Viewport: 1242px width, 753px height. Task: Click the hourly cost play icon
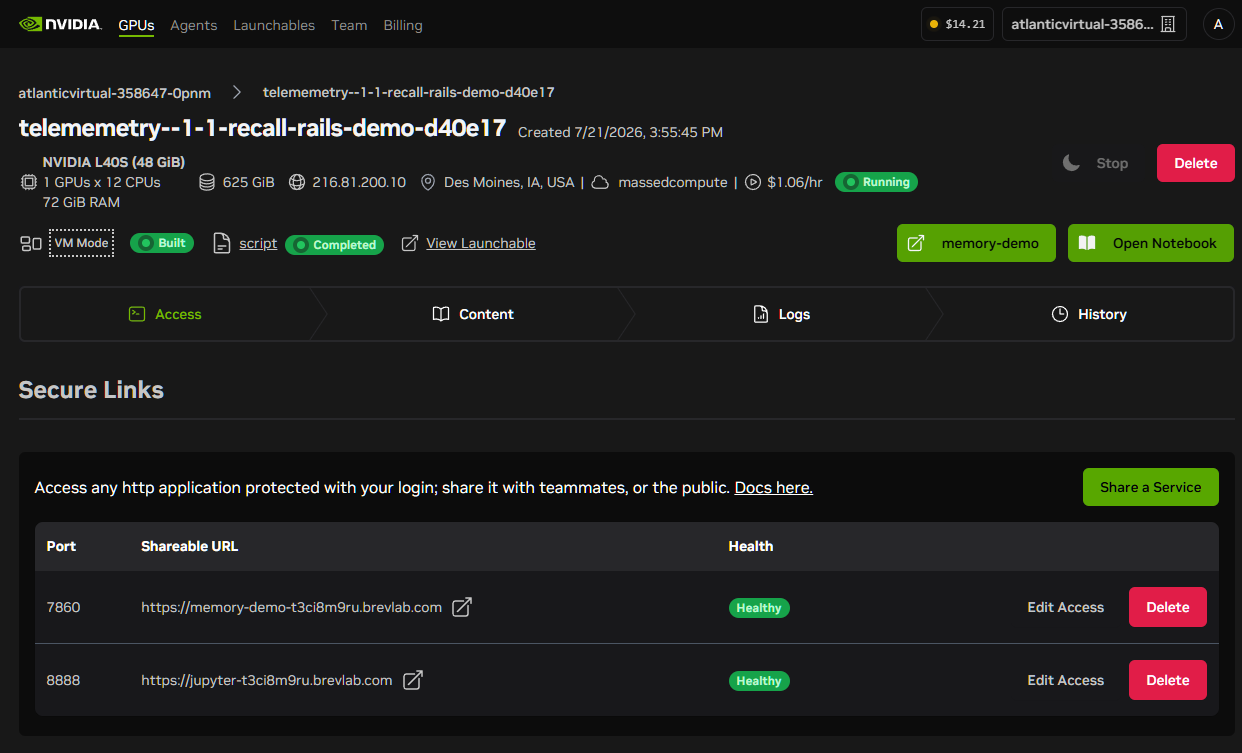click(753, 183)
